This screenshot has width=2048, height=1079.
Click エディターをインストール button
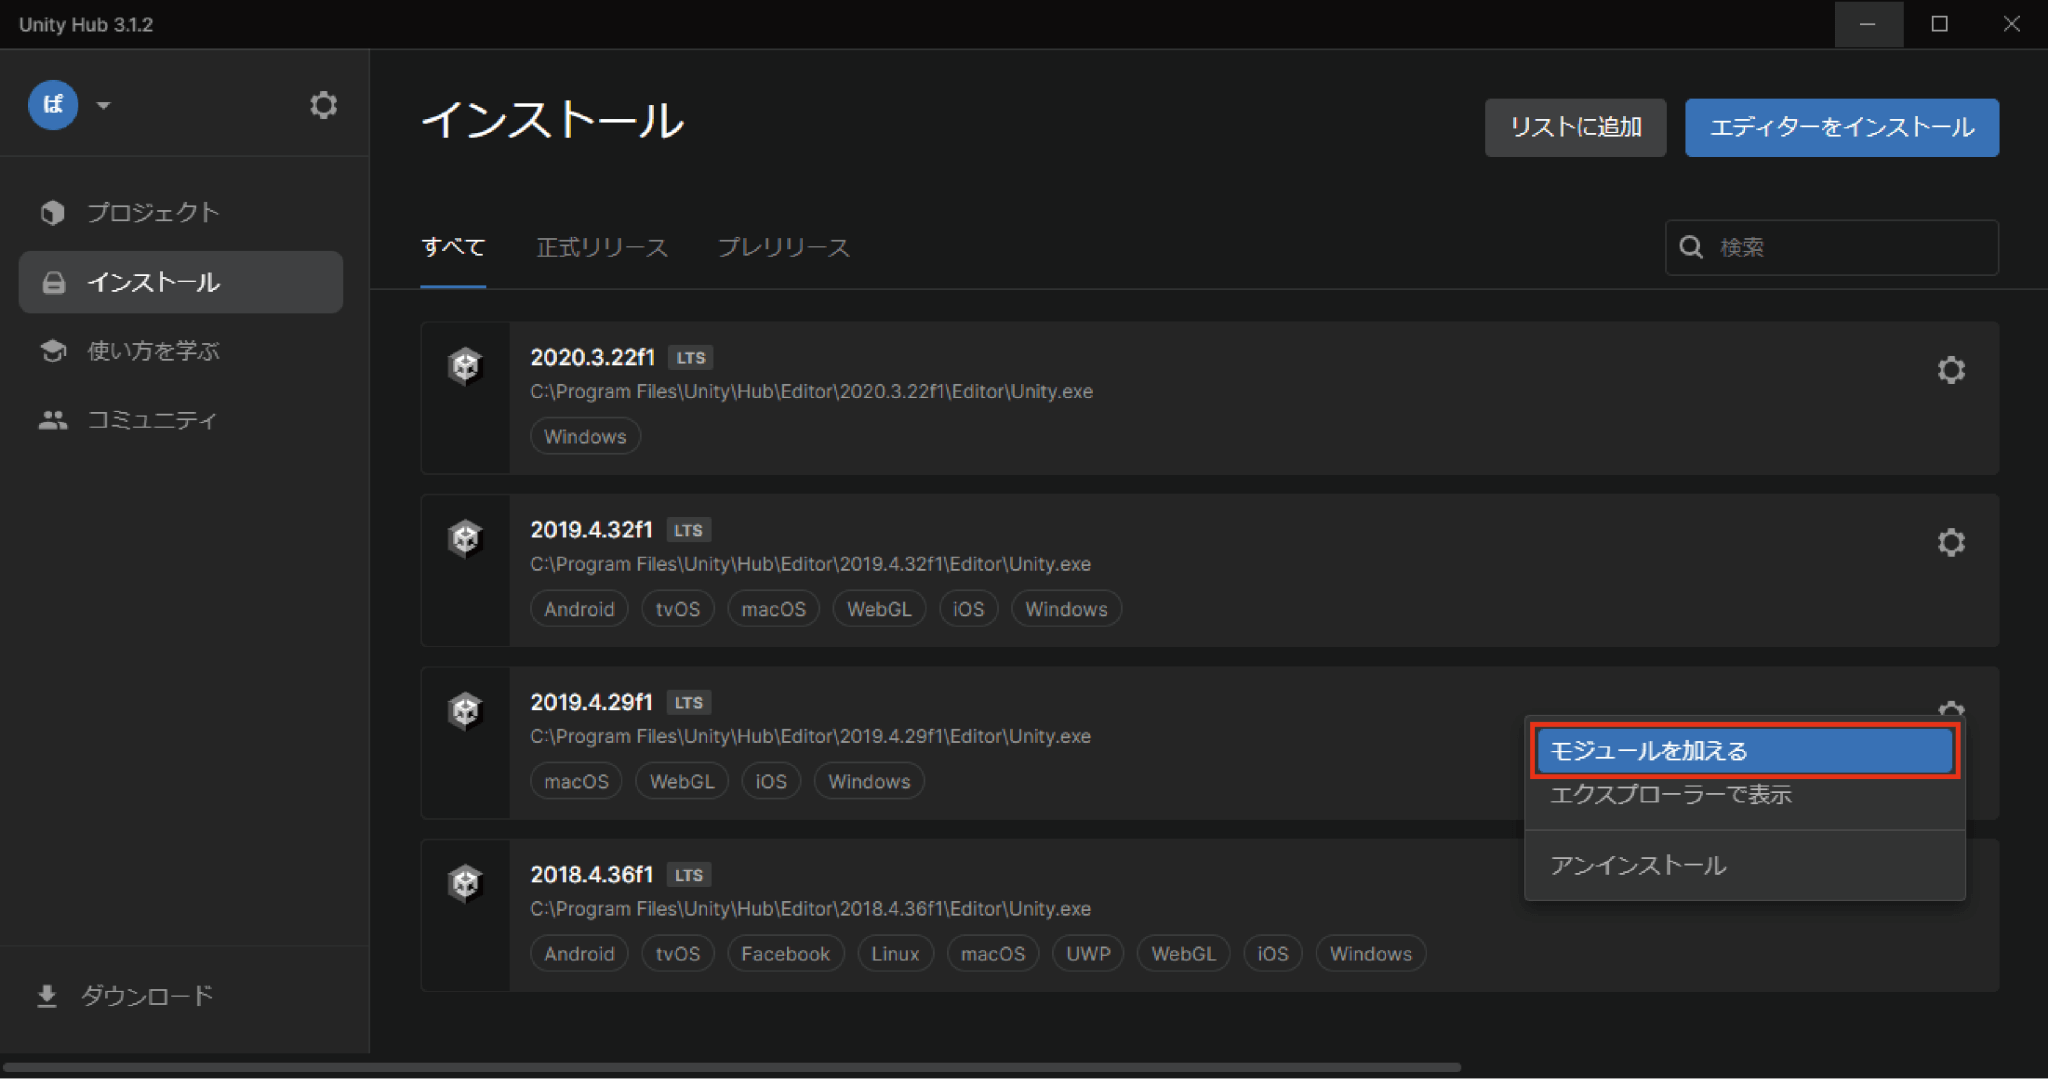point(1841,127)
